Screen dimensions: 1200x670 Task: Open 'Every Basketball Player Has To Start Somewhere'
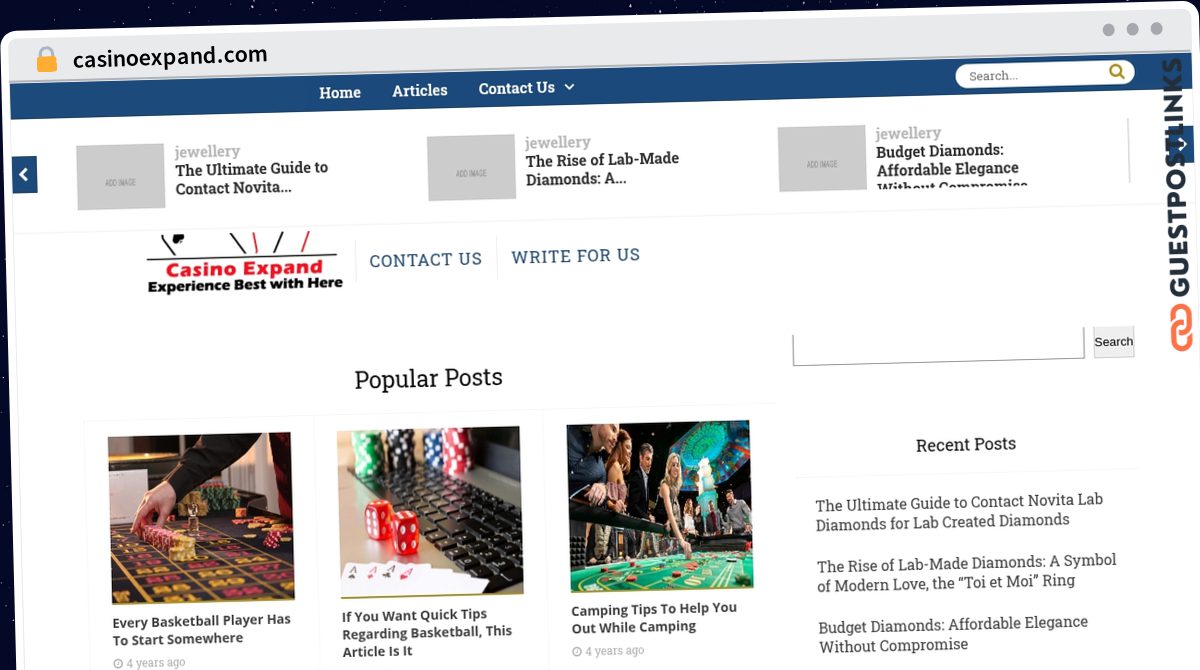[x=201, y=629]
